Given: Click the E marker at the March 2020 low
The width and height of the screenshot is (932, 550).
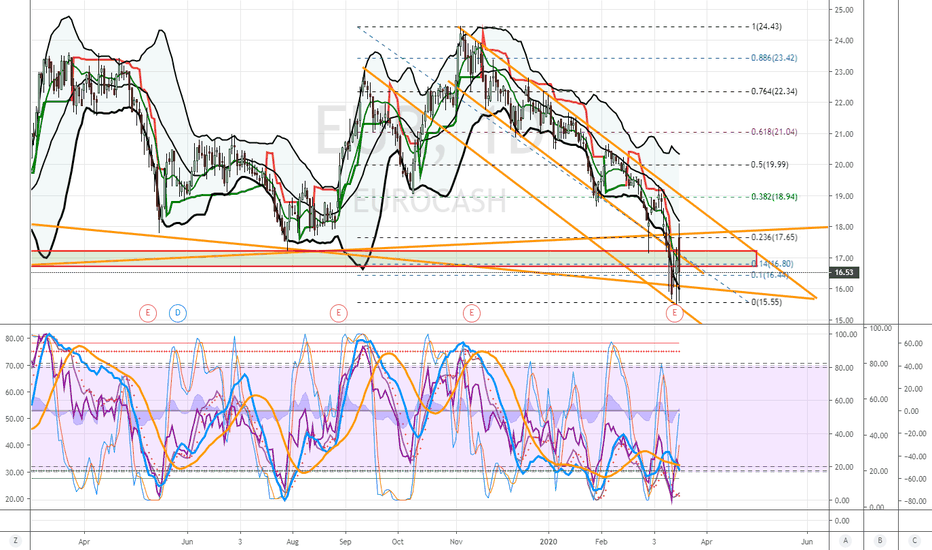Looking at the screenshot, I should click(675, 313).
